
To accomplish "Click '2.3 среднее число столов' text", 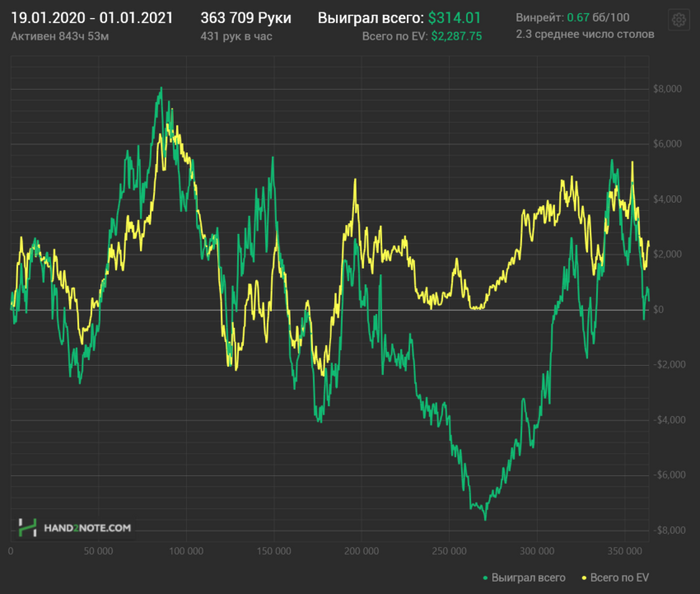I will 585,34.
